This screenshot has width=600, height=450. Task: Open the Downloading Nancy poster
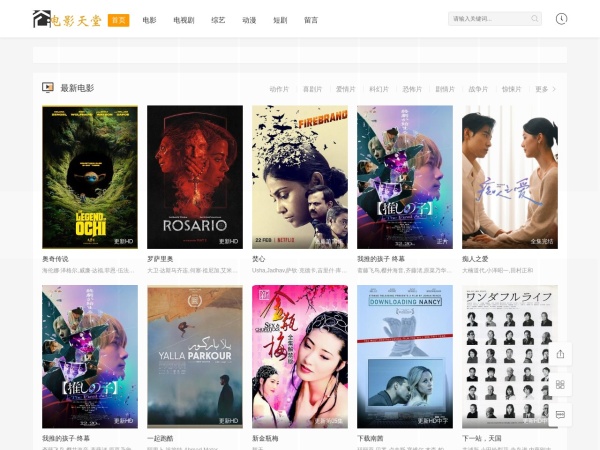(x=405, y=357)
